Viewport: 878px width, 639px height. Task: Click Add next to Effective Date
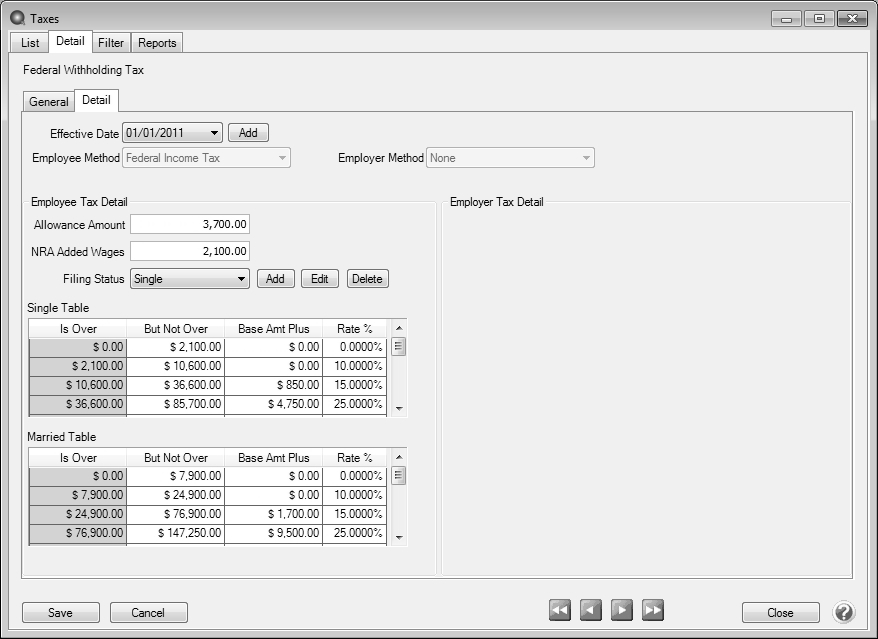point(248,133)
